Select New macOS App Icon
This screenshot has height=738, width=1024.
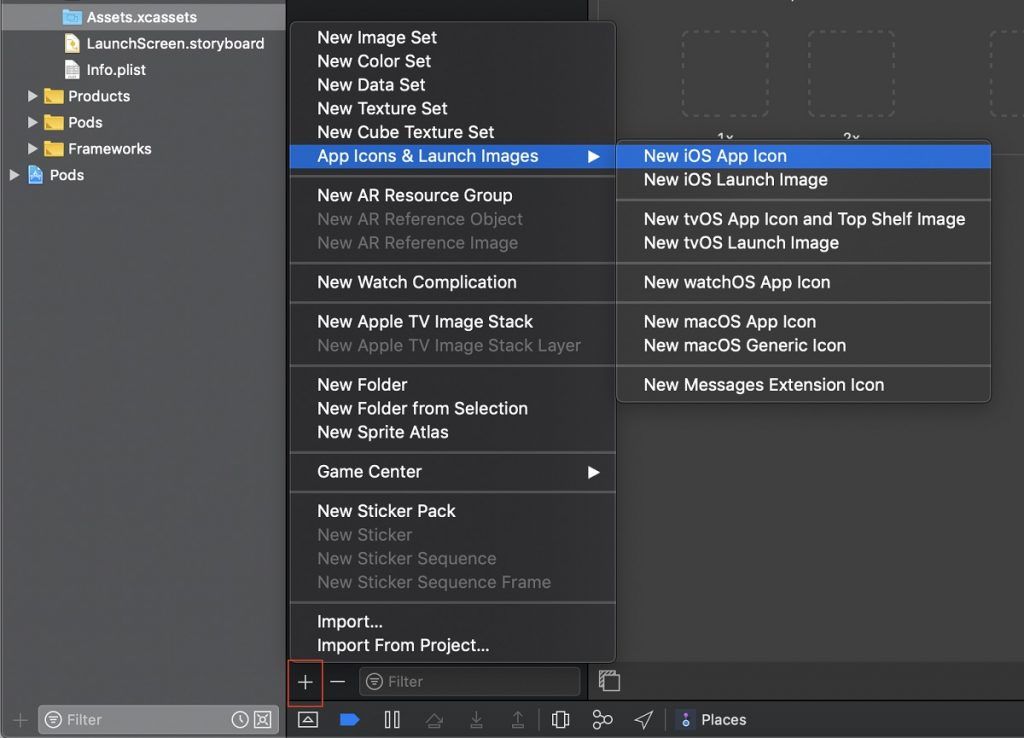tap(803, 321)
